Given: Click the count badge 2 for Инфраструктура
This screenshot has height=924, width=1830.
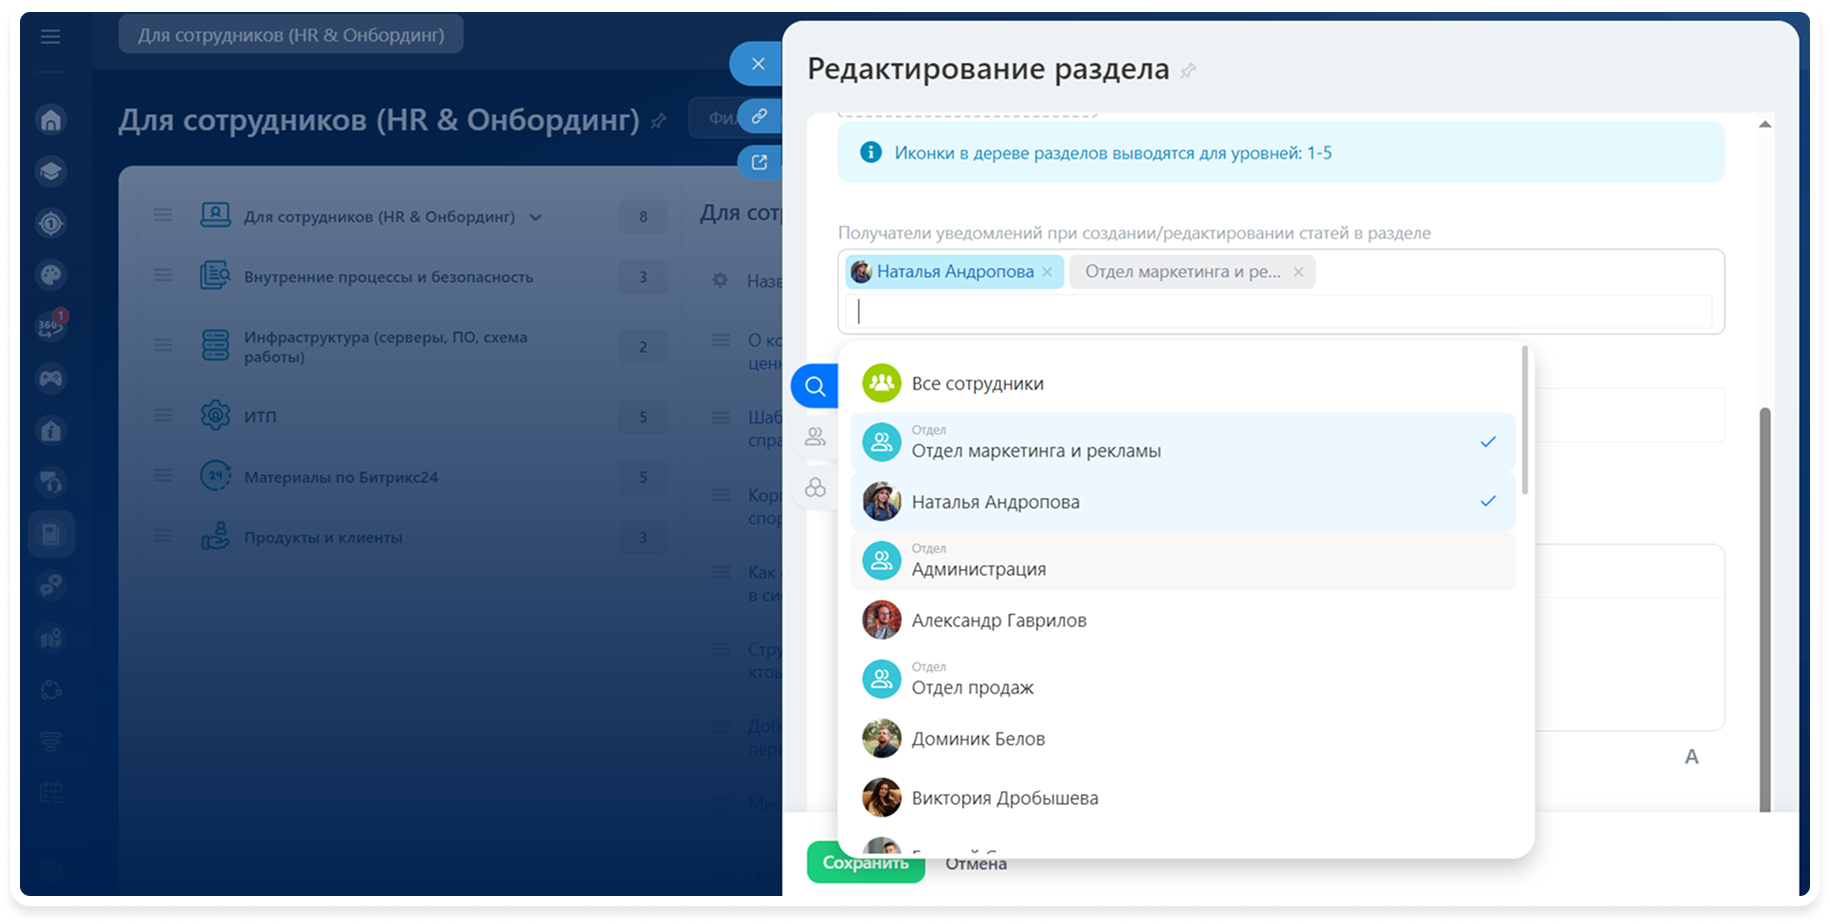Looking at the screenshot, I should click(643, 347).
